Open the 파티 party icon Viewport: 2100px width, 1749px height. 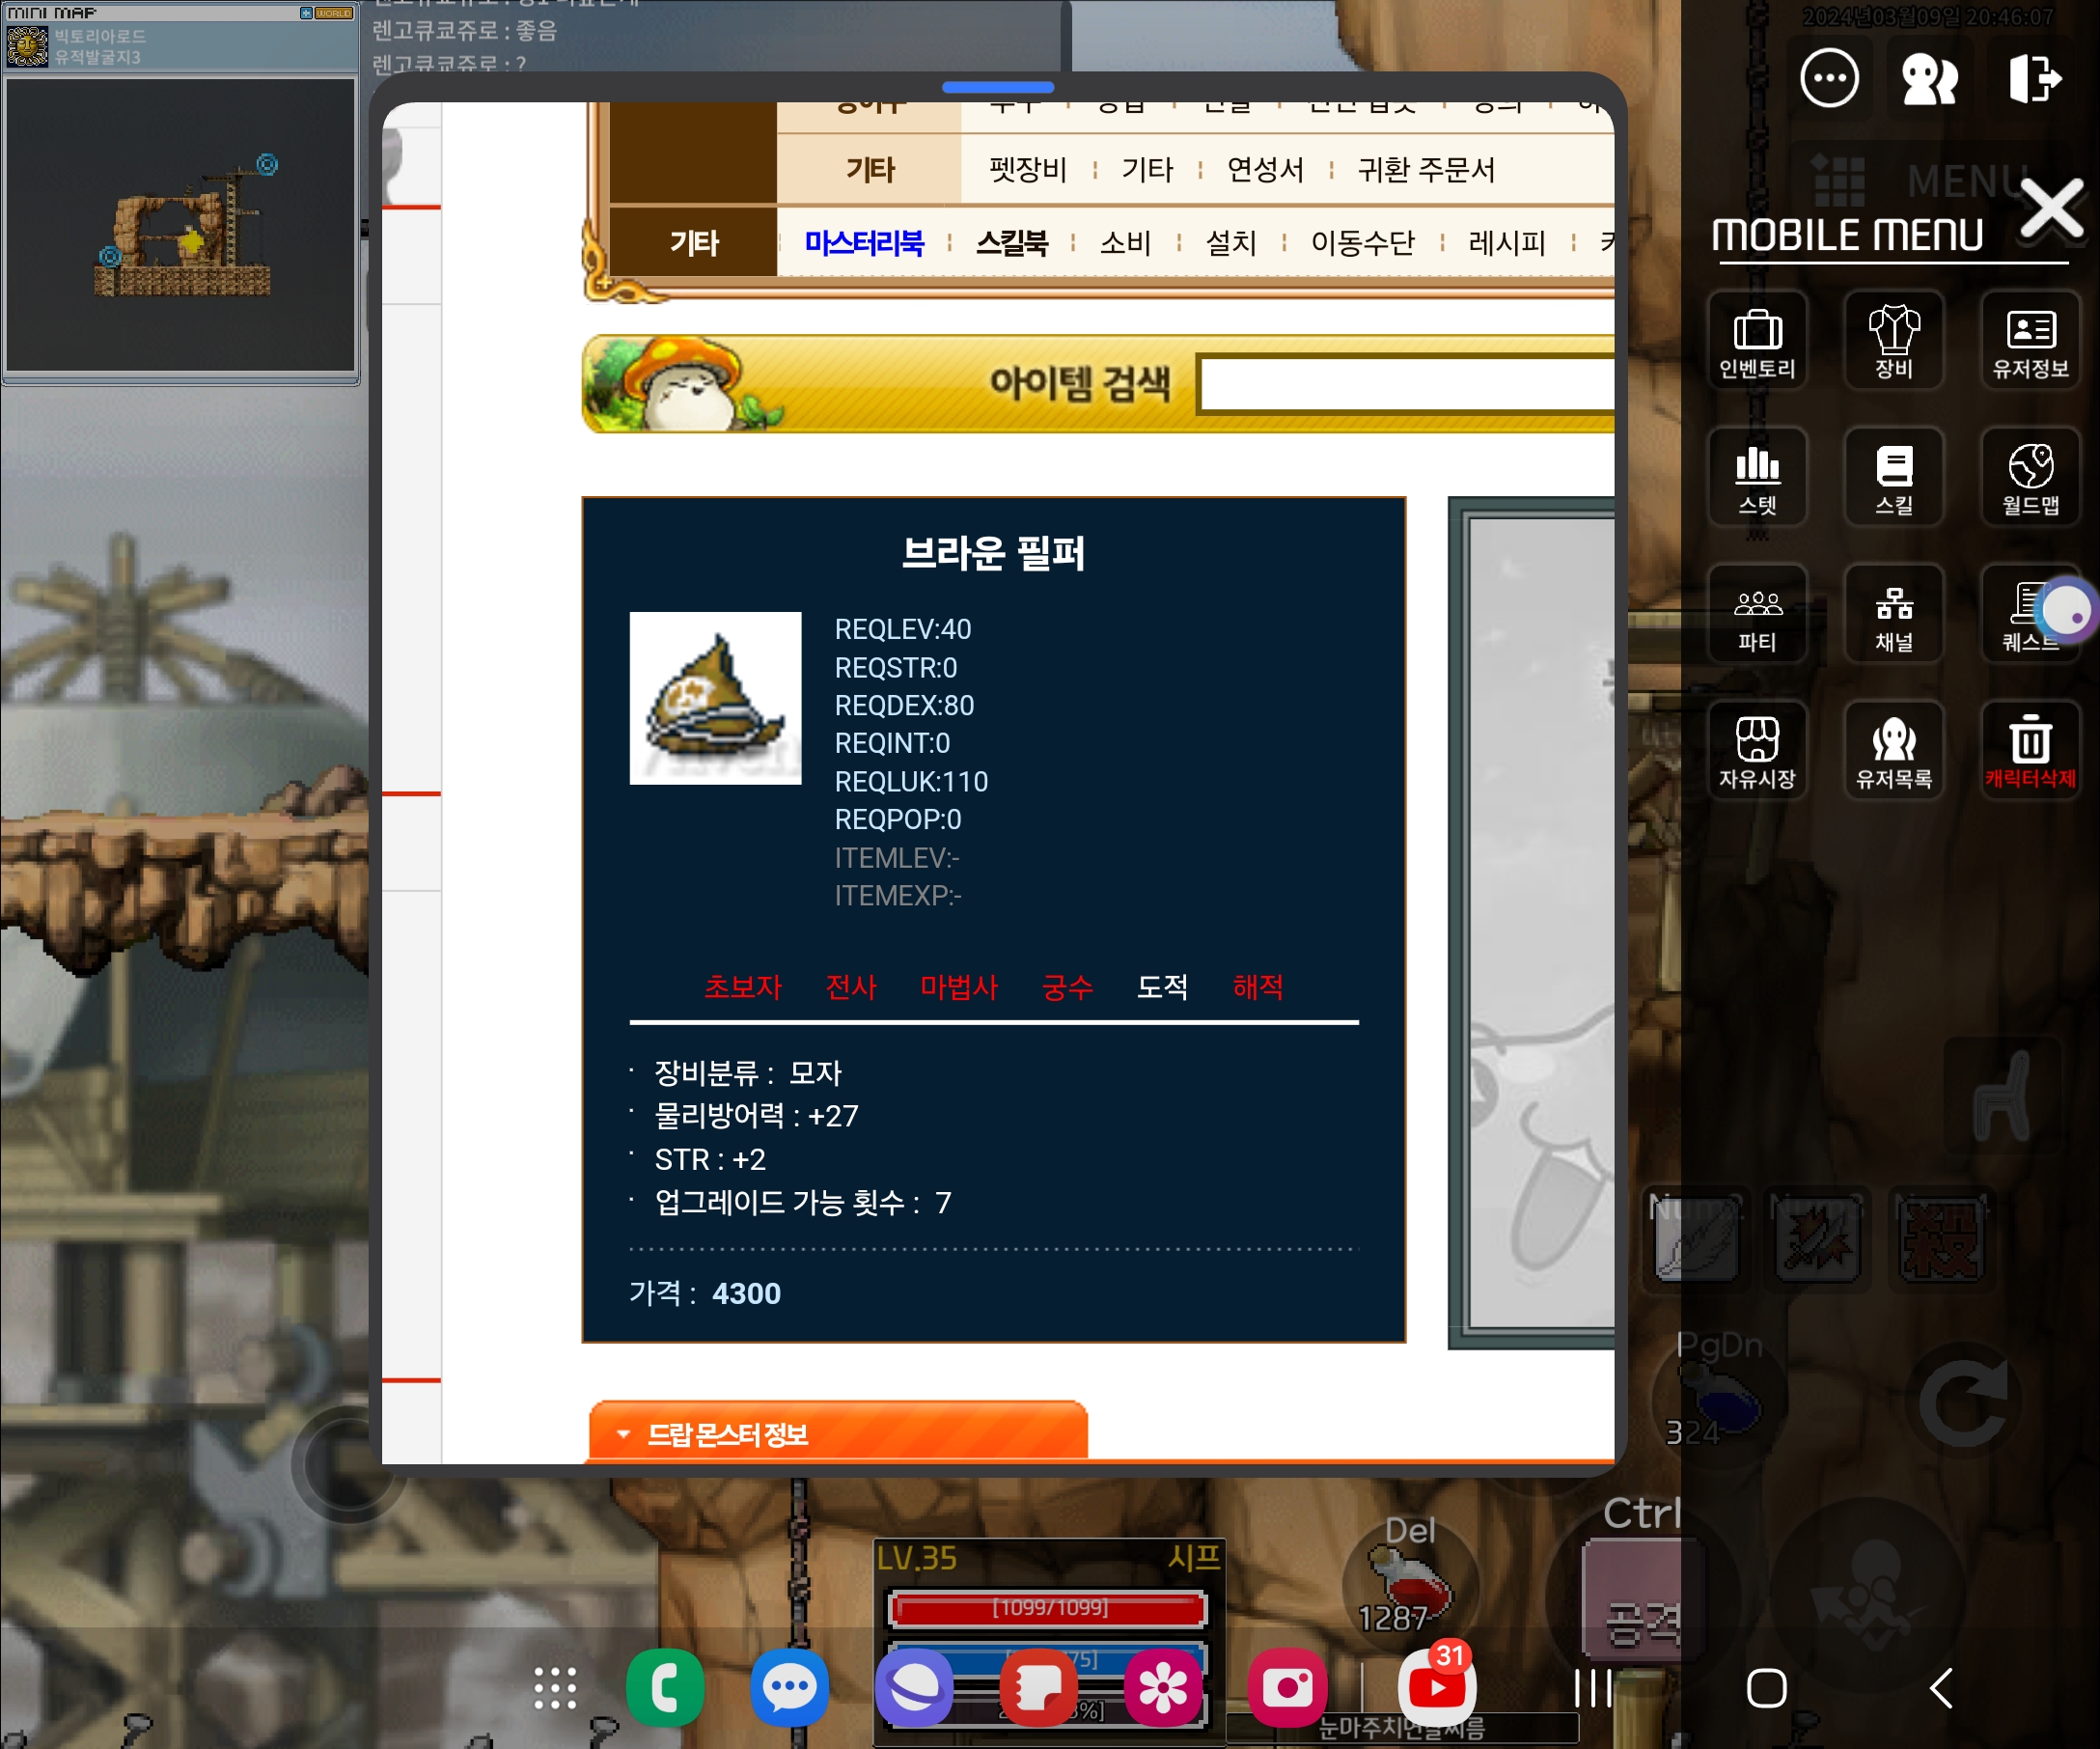[x=1757, y=614]
